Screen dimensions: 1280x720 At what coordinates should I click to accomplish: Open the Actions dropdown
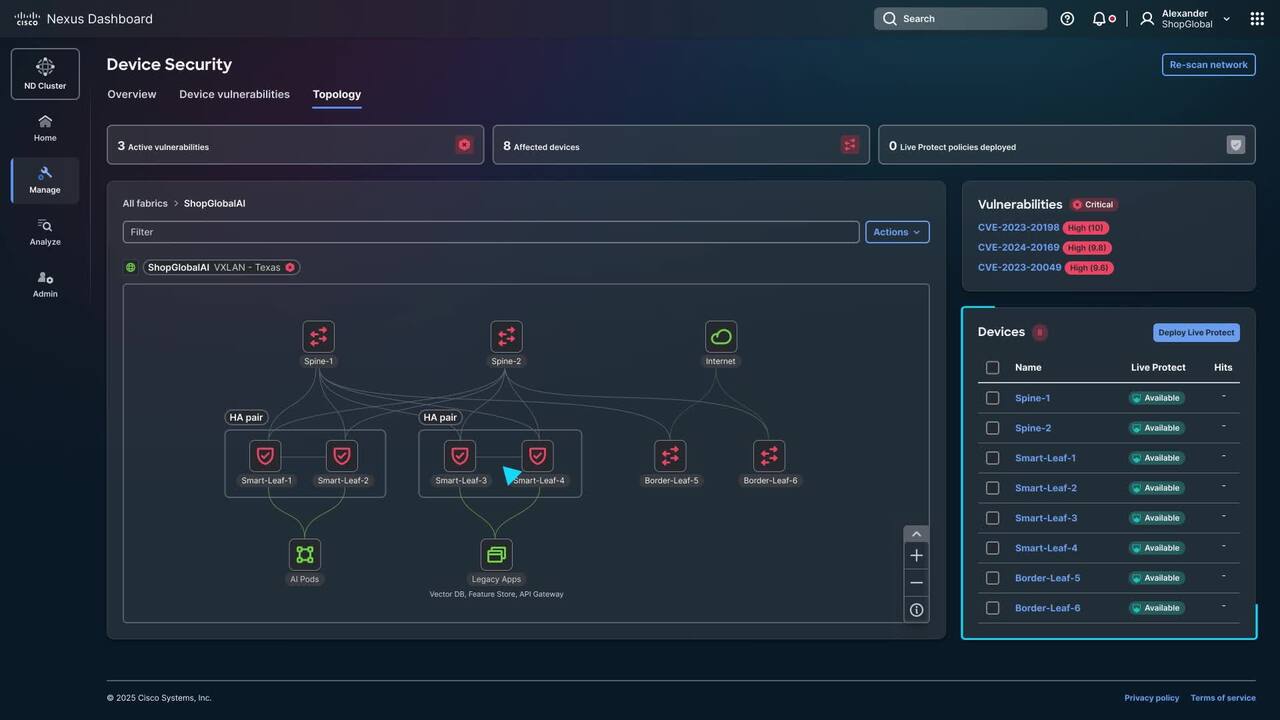(897, 232)
